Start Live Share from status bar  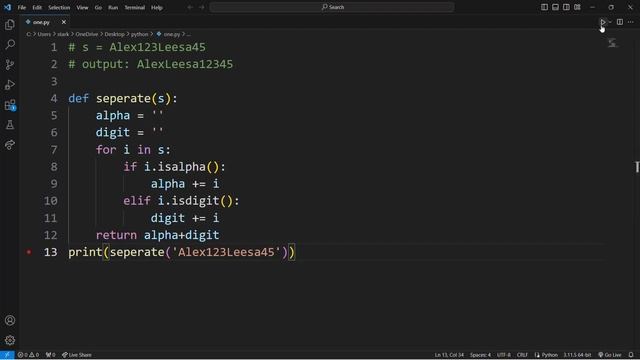click(77, 355)
